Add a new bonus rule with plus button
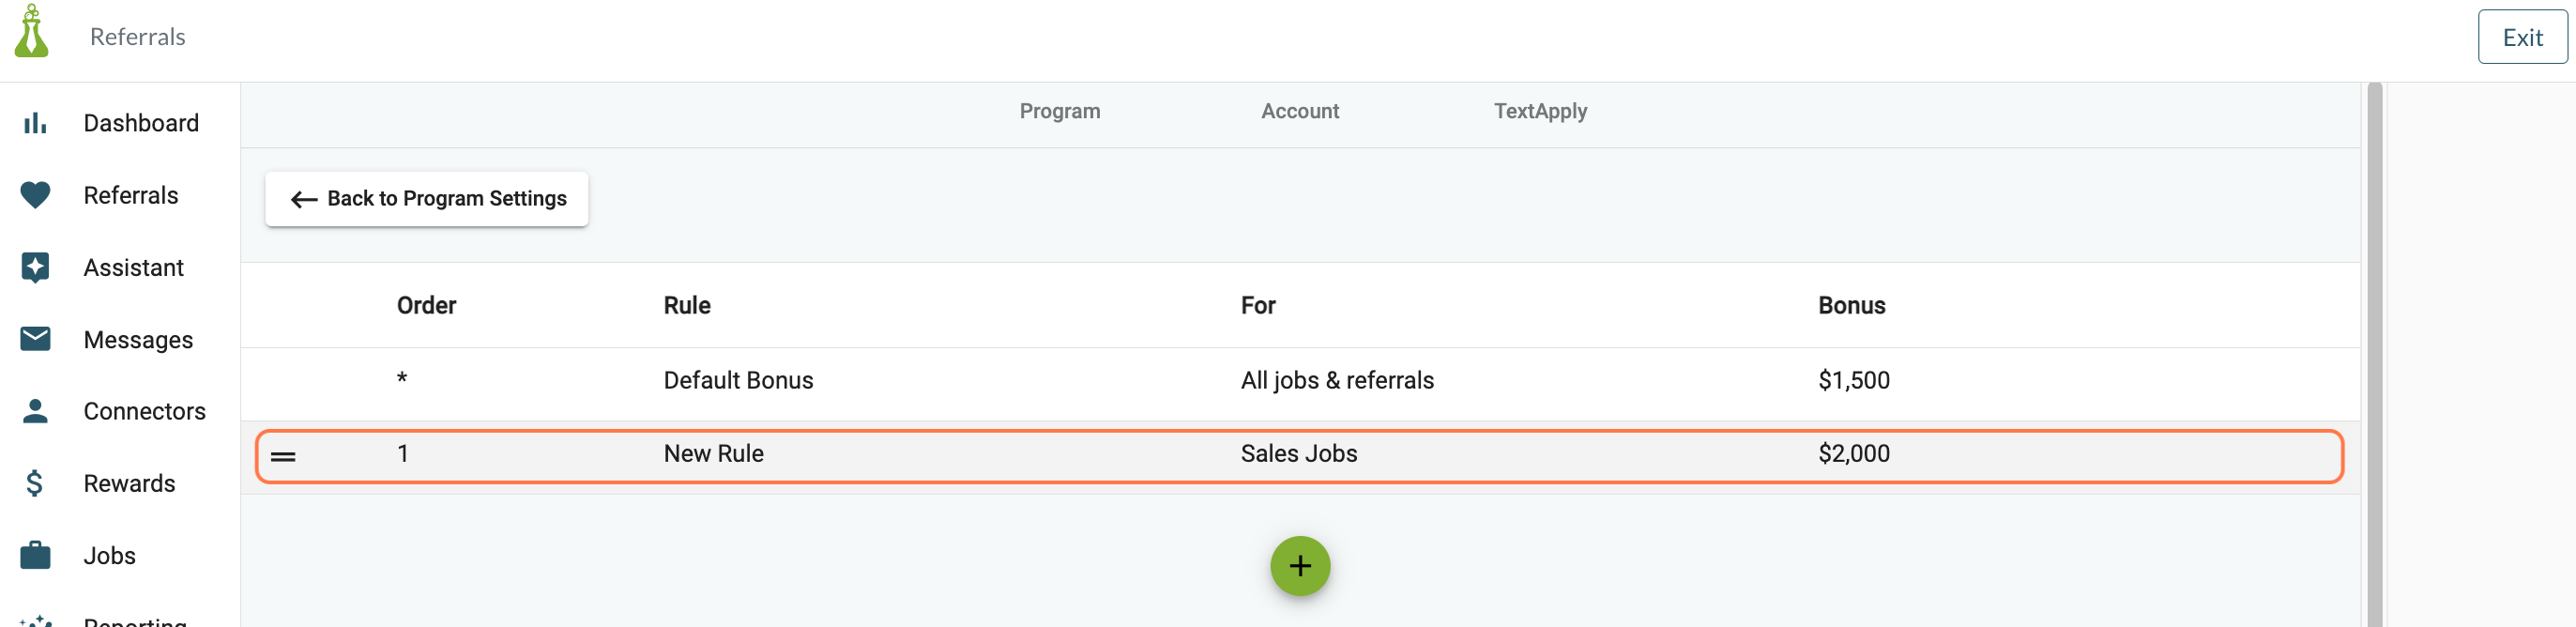The image size is (2576, 627). pyautogui.click(x=1300, y=566)
